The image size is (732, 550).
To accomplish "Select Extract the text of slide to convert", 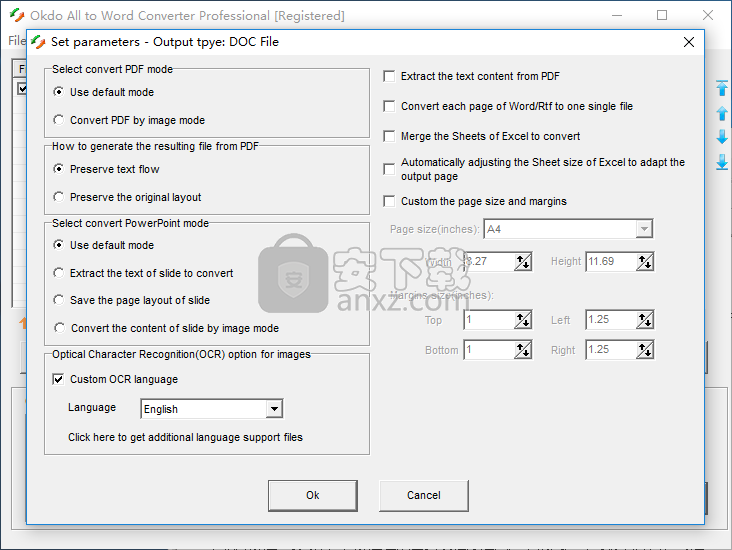I will point(58,273).
